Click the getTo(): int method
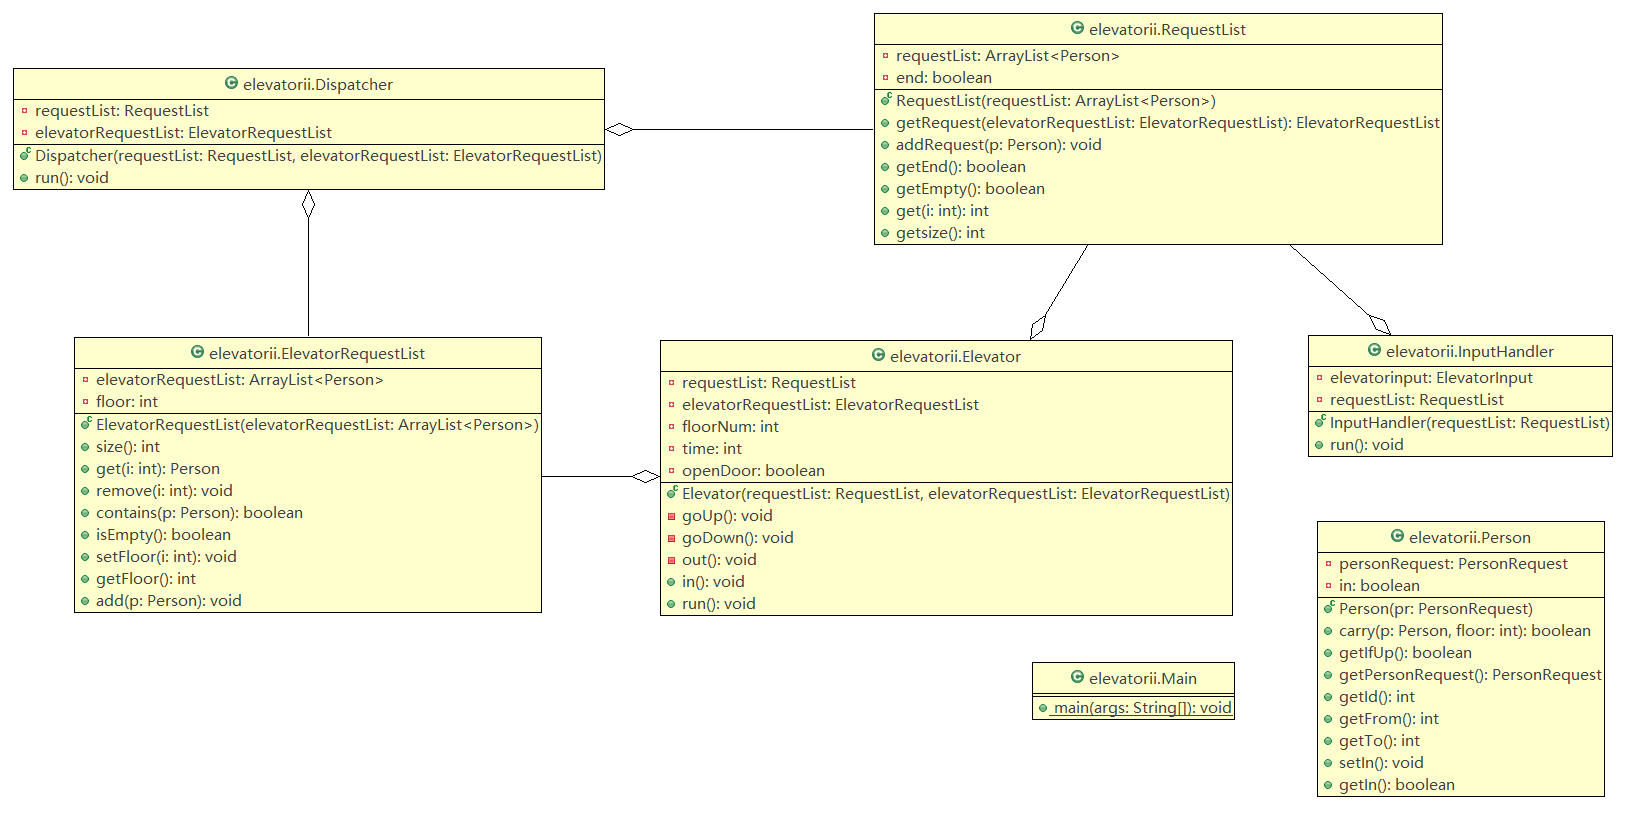 pyautogui.click(x=1379, y=741)
